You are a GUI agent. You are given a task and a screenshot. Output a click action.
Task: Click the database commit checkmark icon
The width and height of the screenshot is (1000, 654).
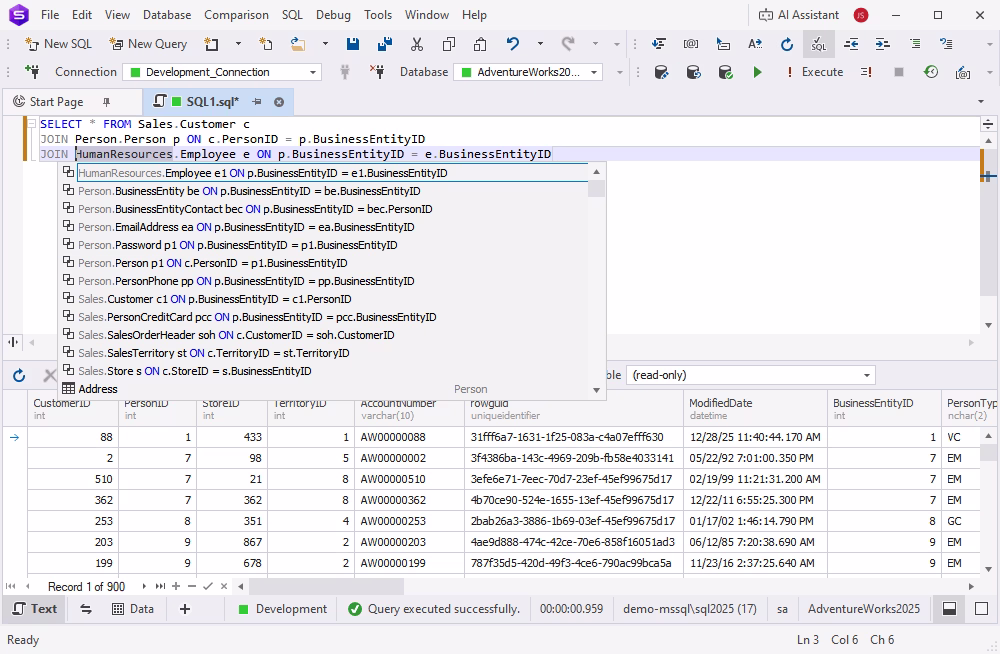point(725,72)
